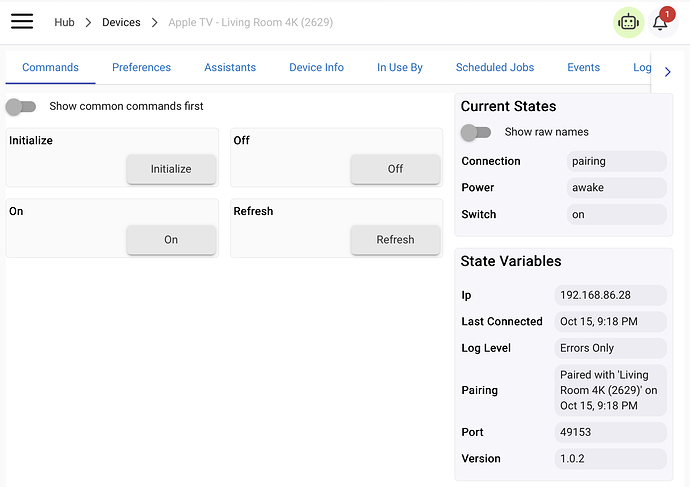Toggle Show common commands first
The image size is (690, 487).
tap(21, 106)
